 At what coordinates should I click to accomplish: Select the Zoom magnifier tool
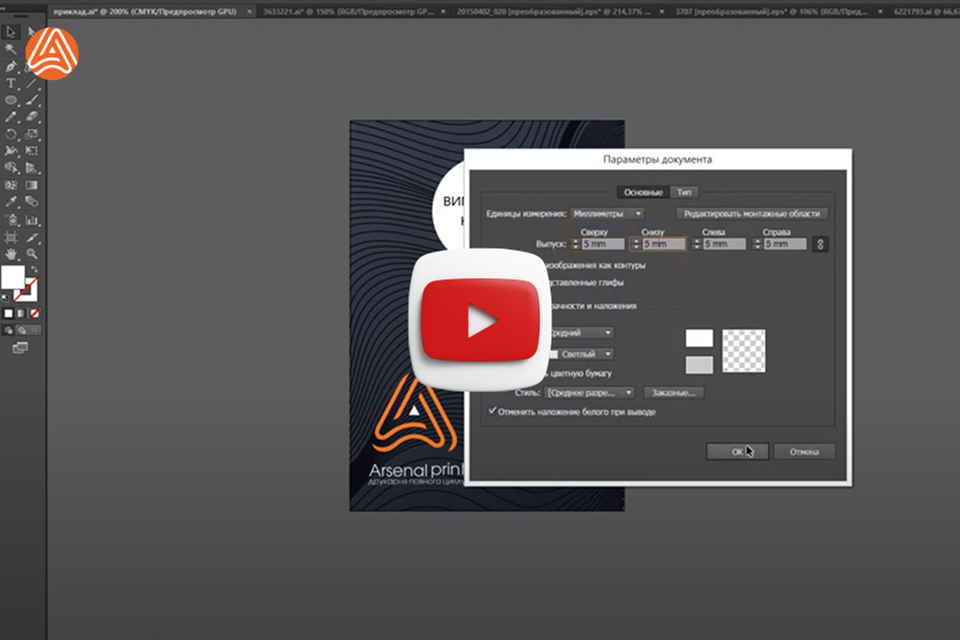point(32,254)
